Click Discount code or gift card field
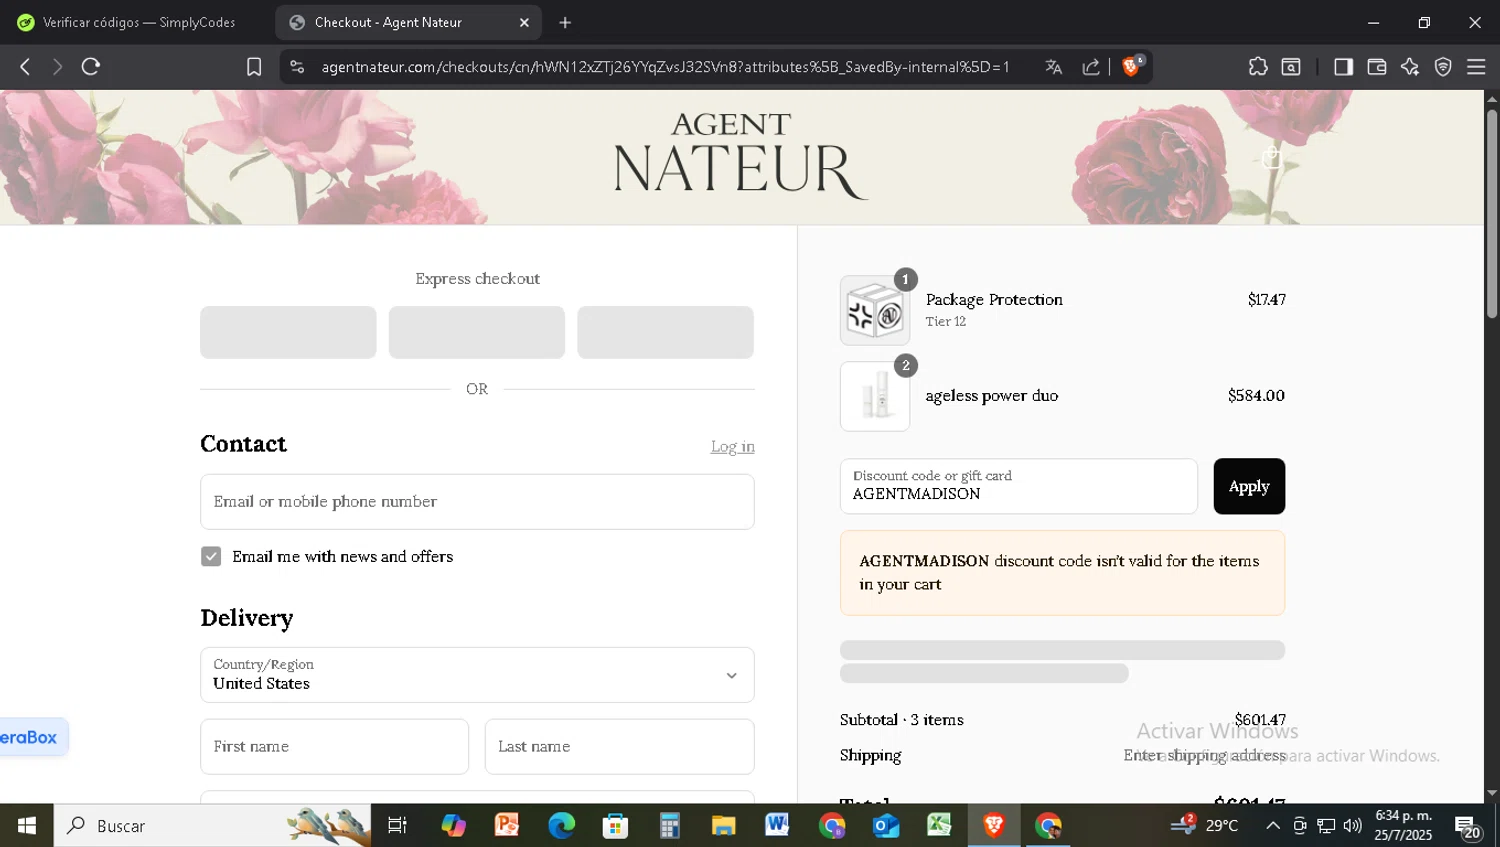Image resolution: width=1500 pixels, height=847 pixels. (x=1018, y=486)
